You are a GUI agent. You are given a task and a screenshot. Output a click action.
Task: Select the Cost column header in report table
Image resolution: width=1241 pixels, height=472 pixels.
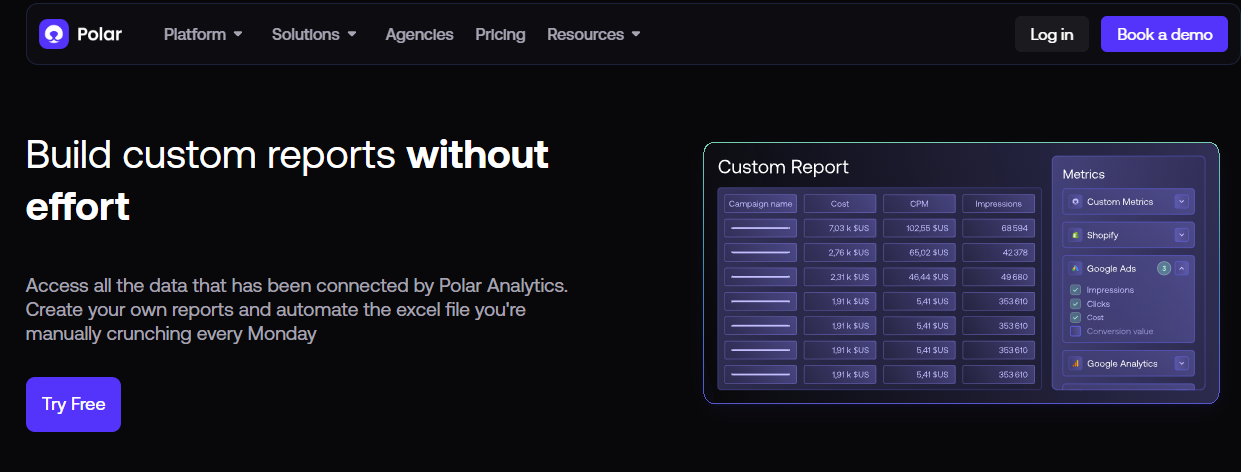coord(840,203)
